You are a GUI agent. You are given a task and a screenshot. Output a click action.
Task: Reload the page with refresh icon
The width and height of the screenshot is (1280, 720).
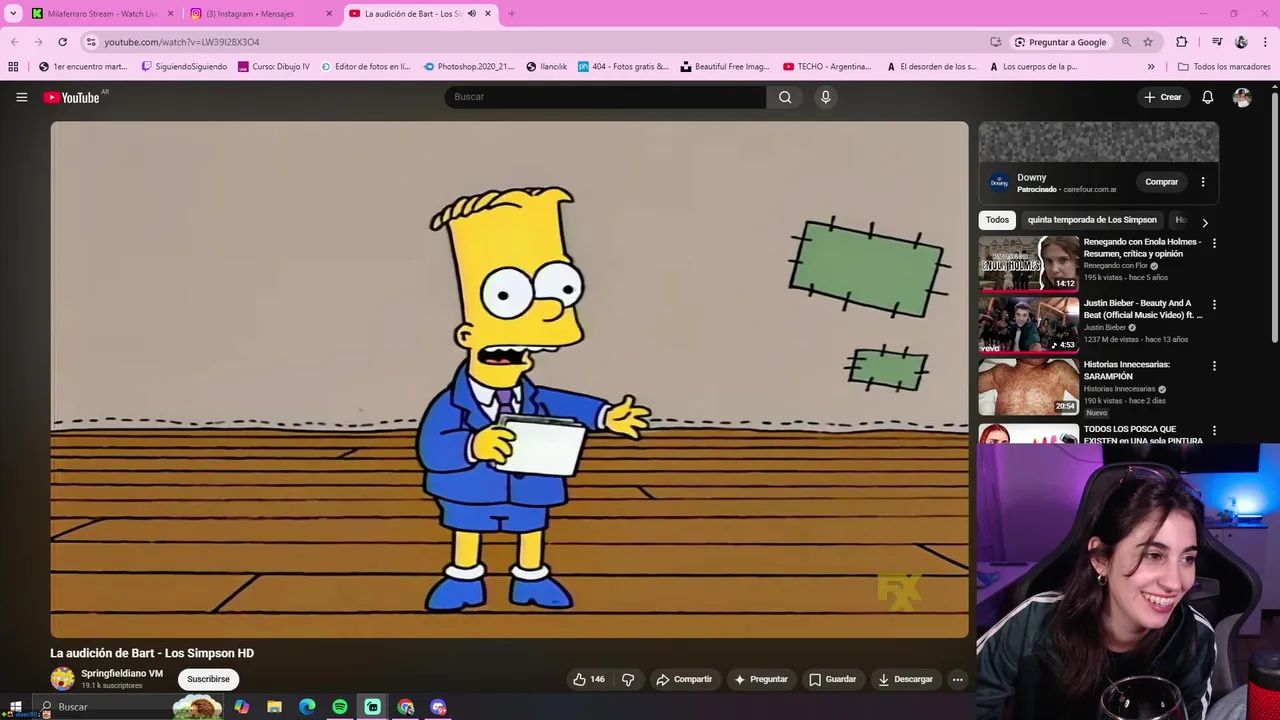pyautogui.click(x=62, y=42)
